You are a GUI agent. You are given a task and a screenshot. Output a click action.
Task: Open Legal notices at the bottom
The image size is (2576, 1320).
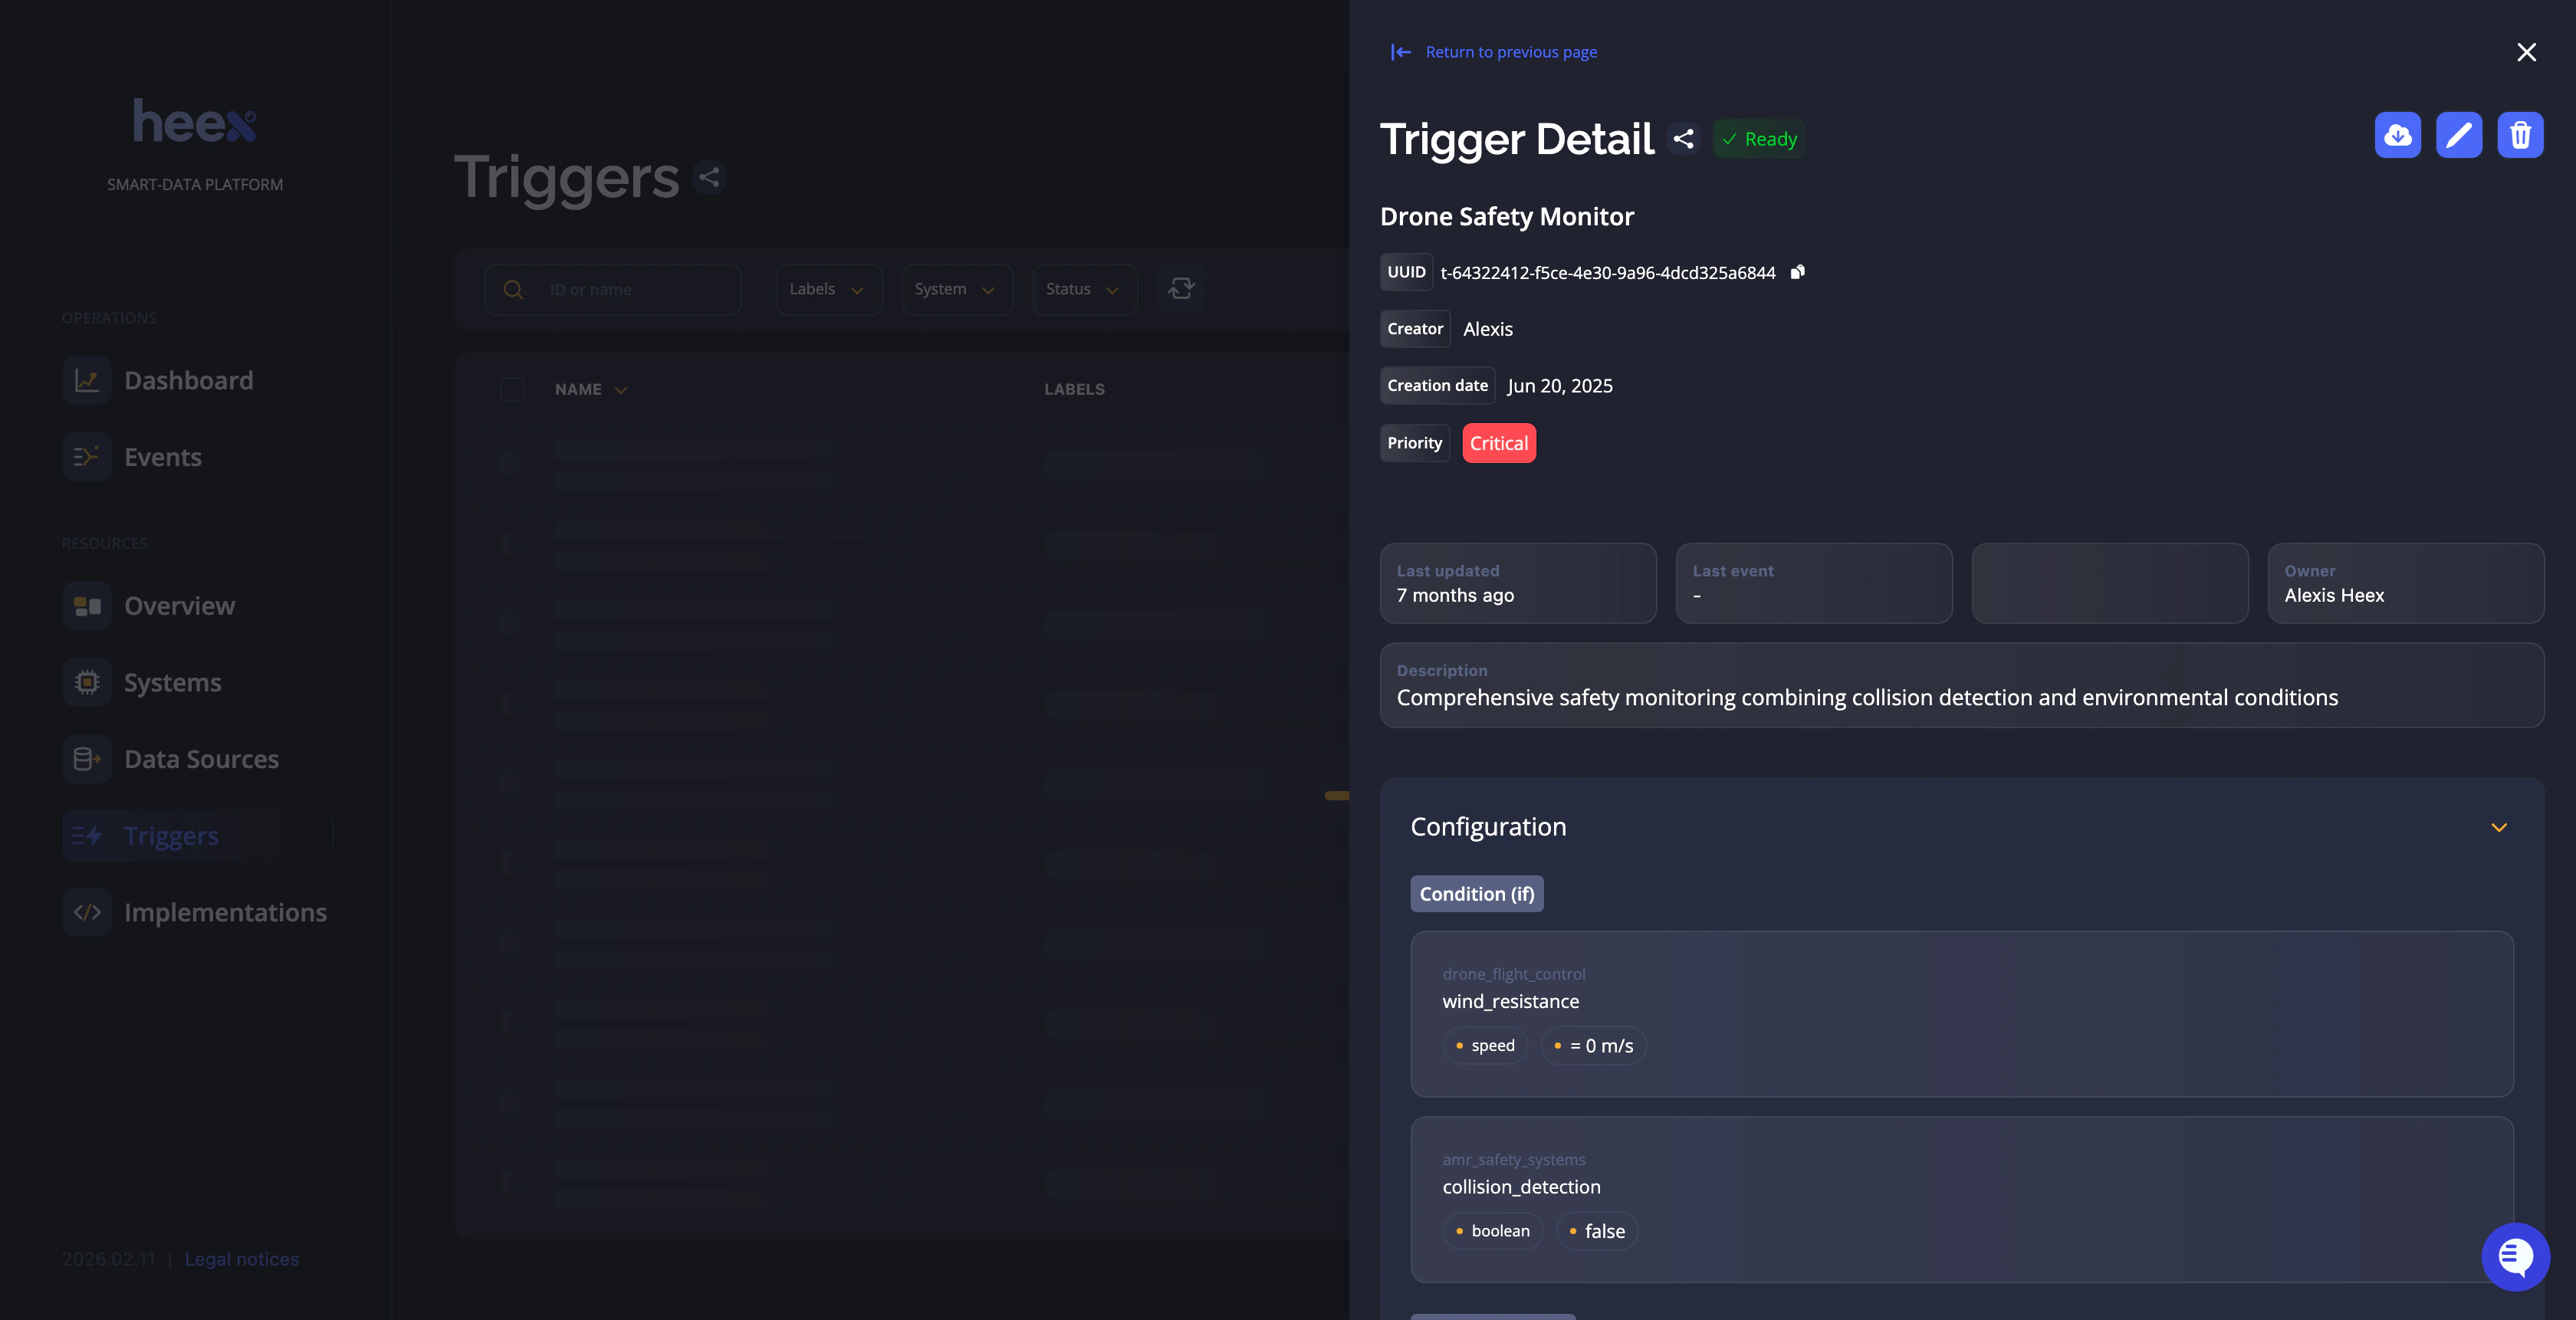point(241,1259)
